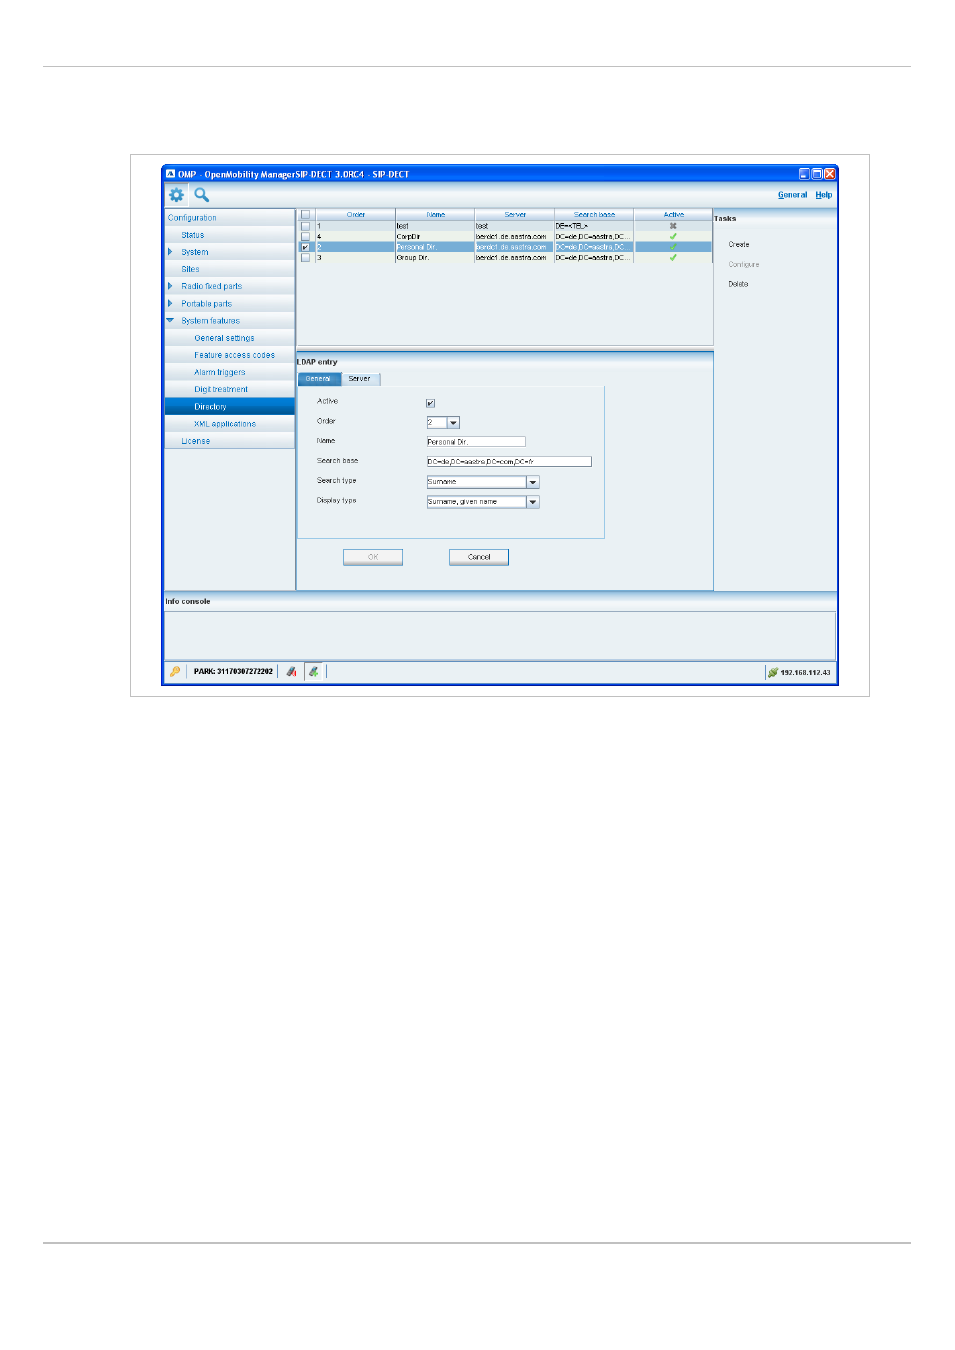This screenshot has width=955, height=1350.
Task: Click the green active checkmark of Group Dir. row
Action: point(673,257)
